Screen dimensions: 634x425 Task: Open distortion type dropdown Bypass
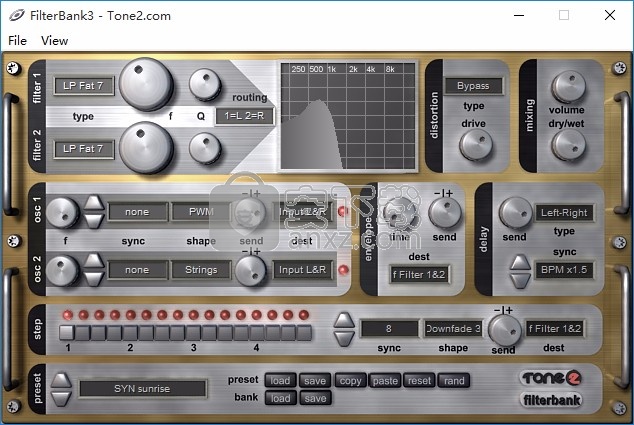[473, 86]
